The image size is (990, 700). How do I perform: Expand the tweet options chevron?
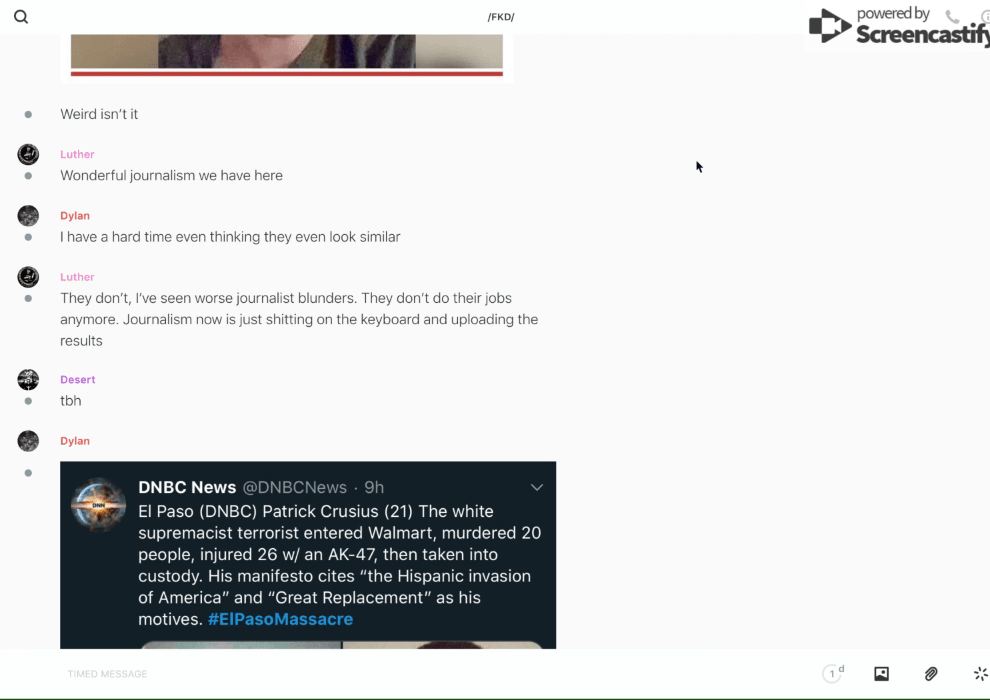(x=537, y=487)
